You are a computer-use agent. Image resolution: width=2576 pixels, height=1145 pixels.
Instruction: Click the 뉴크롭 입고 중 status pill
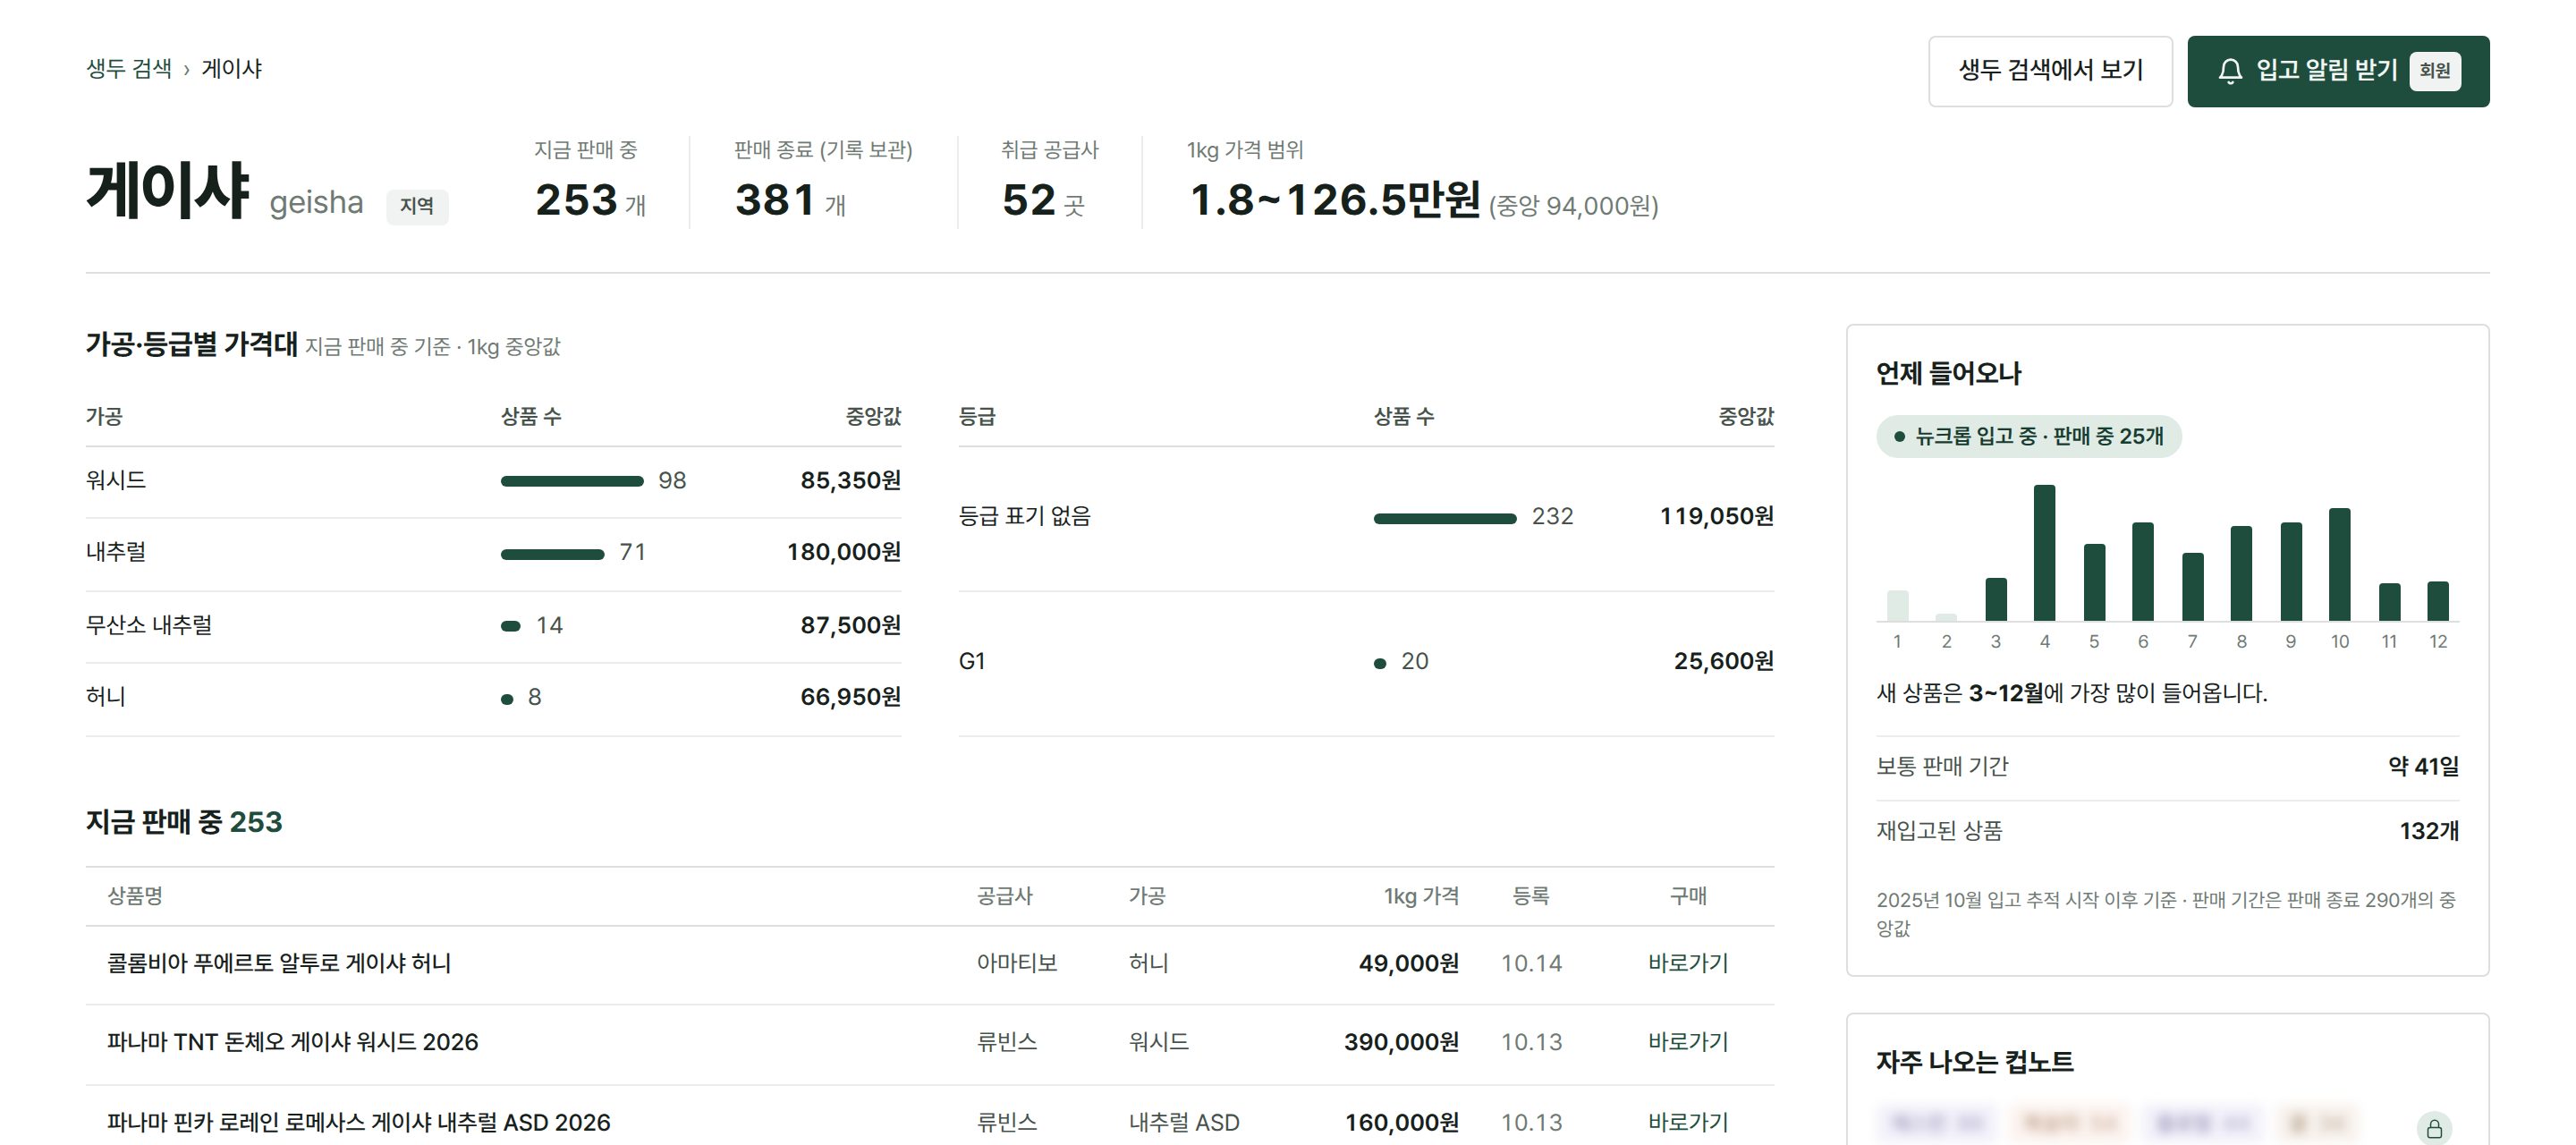2029,436
